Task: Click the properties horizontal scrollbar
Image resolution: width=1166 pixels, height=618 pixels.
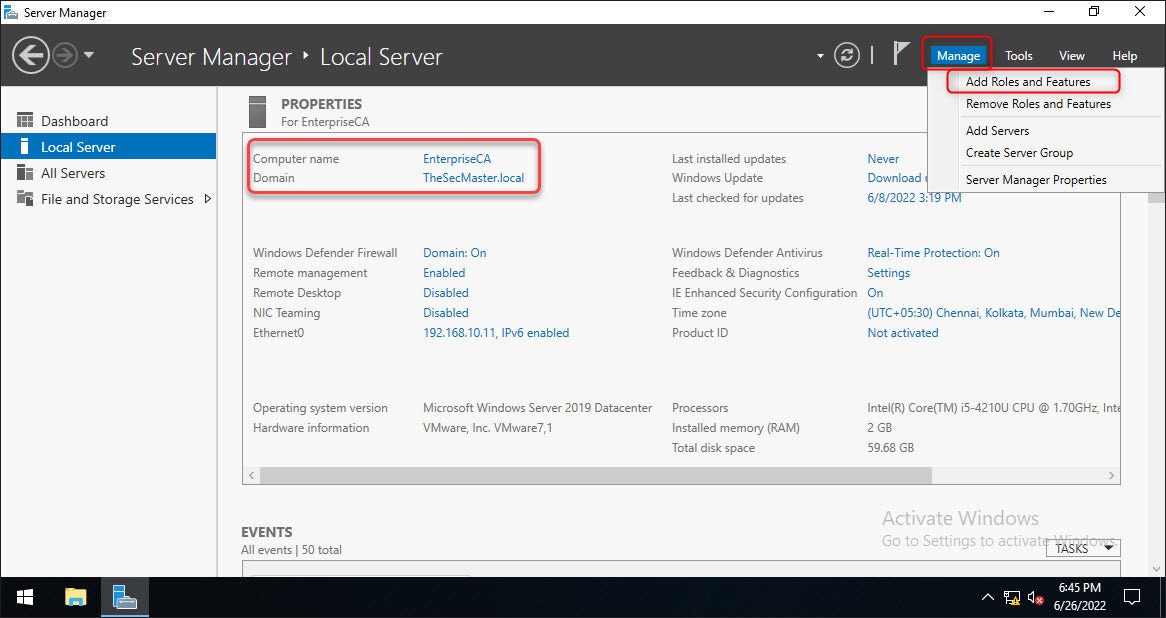Action: (x=595, y=475)
